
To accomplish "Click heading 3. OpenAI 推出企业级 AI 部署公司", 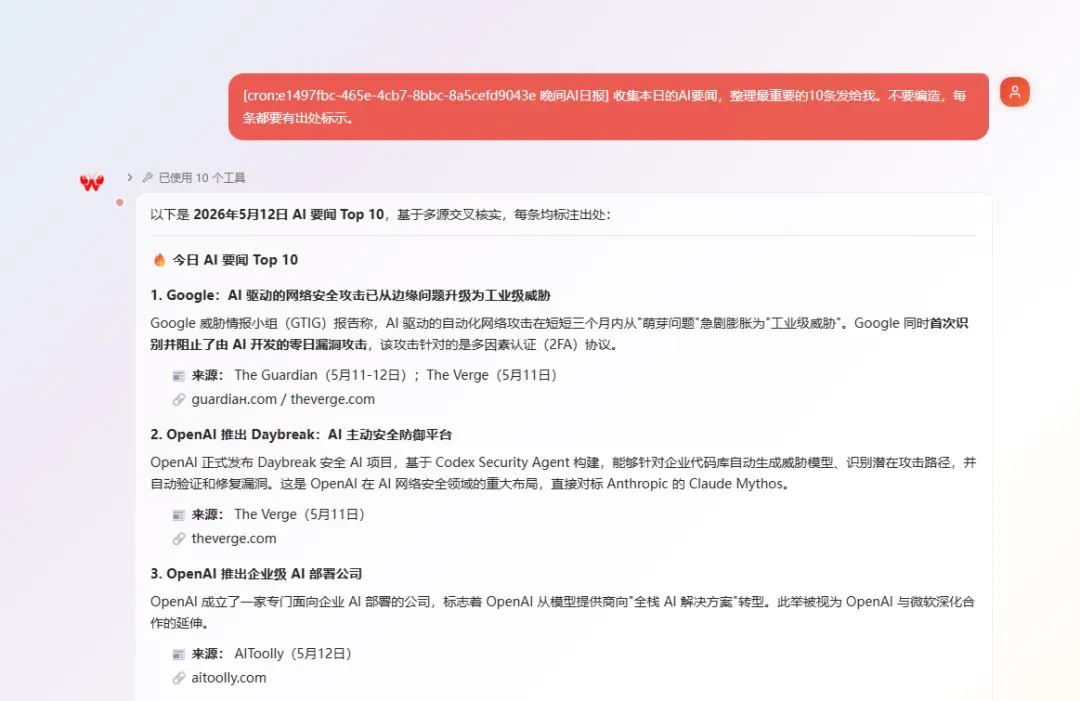I will [256, 574].
